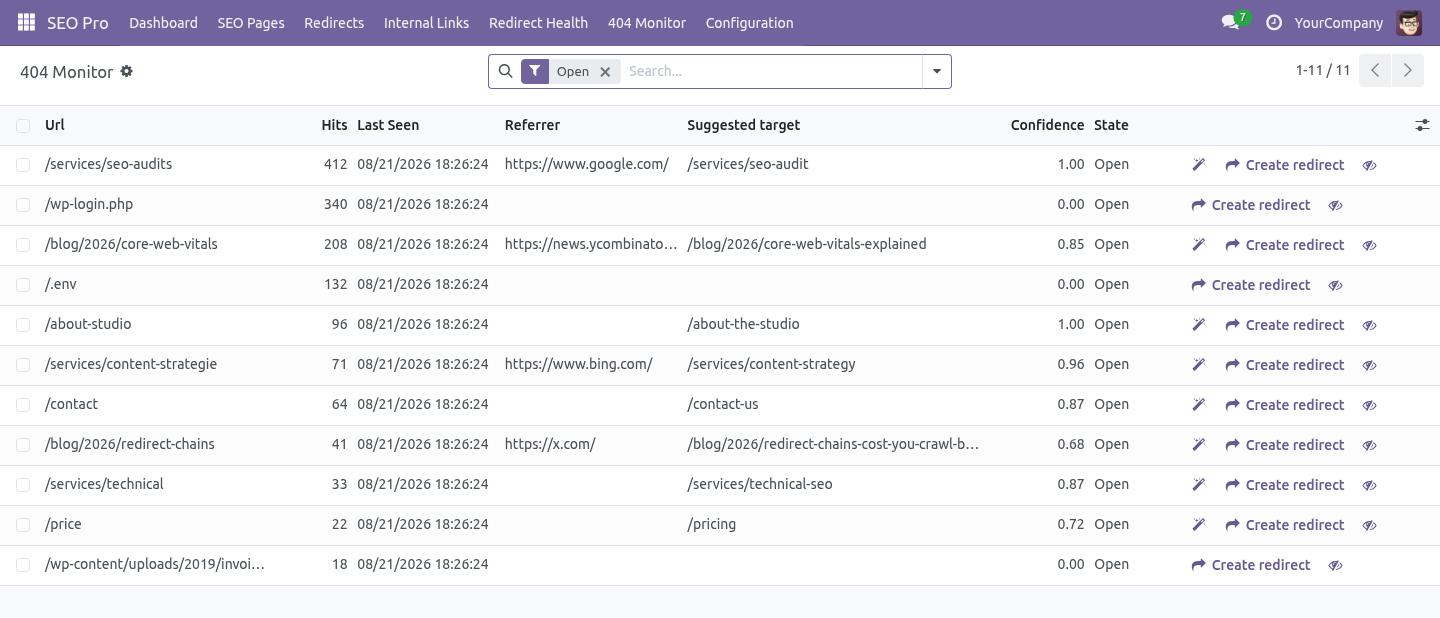Remove the Open filter with the X
Image resolution: width=1440 pixels, height=618 pixels.
605,72
